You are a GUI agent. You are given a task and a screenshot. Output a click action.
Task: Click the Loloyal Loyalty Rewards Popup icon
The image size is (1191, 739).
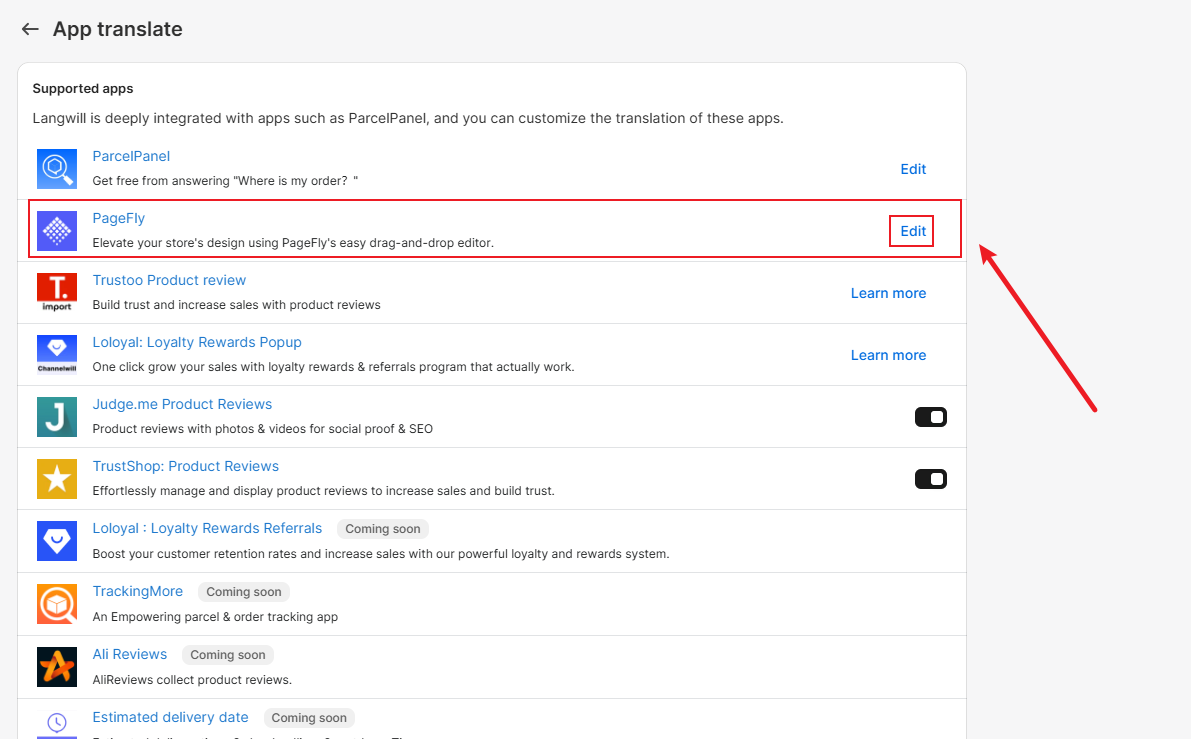pyautogui.click(x=57, y=355)
